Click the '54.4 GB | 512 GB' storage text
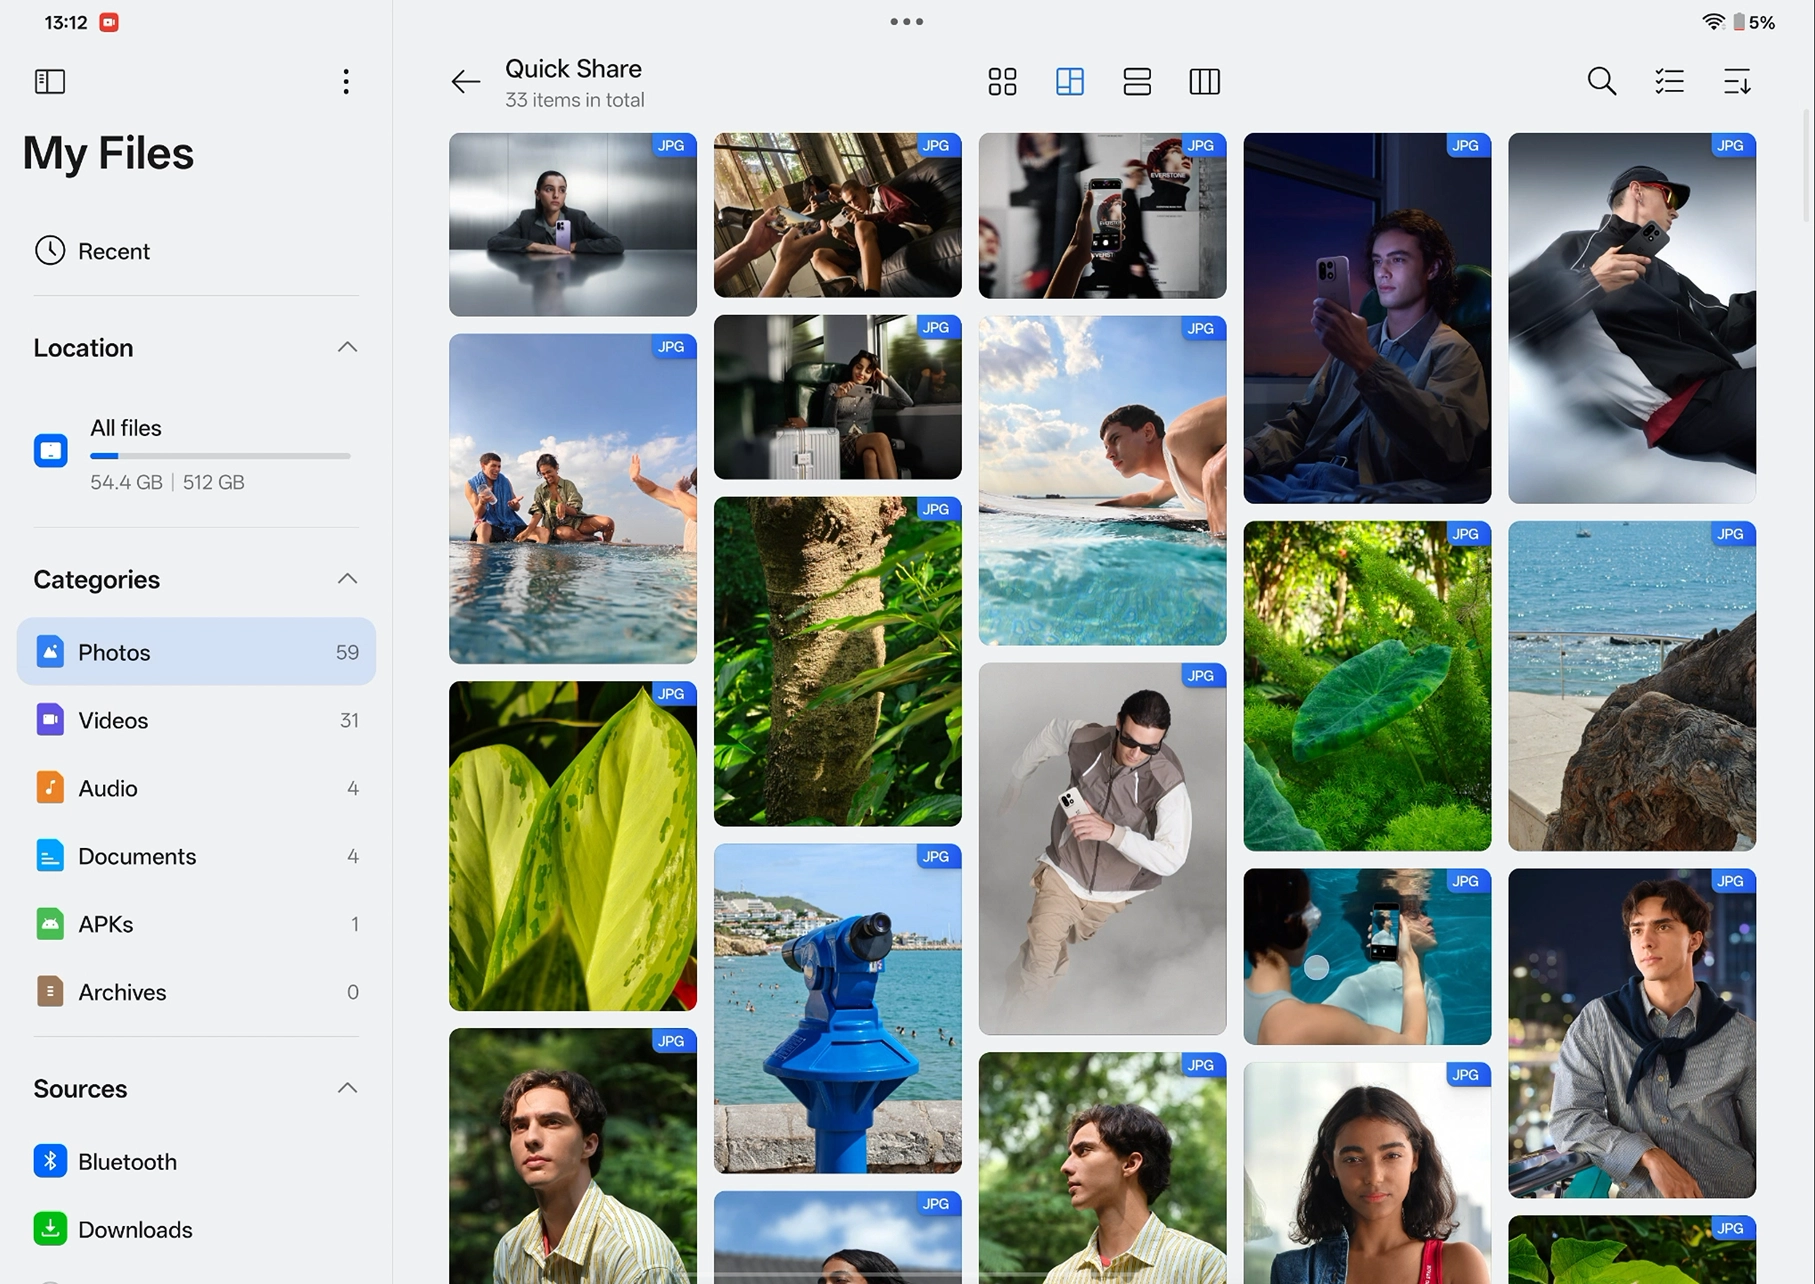This screenshot has width=1815, height=1284. pos(167,482)
